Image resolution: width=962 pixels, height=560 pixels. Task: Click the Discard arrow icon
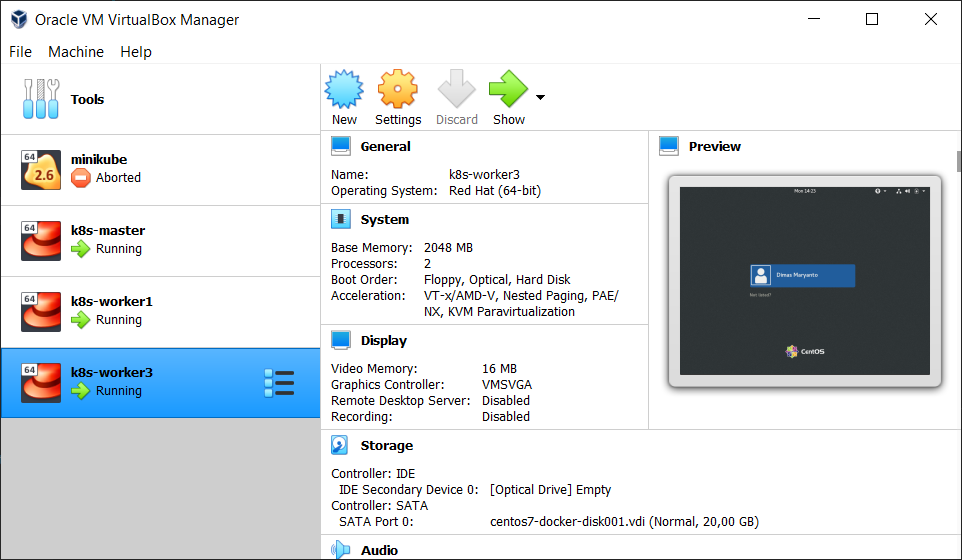tap(456, 89)
